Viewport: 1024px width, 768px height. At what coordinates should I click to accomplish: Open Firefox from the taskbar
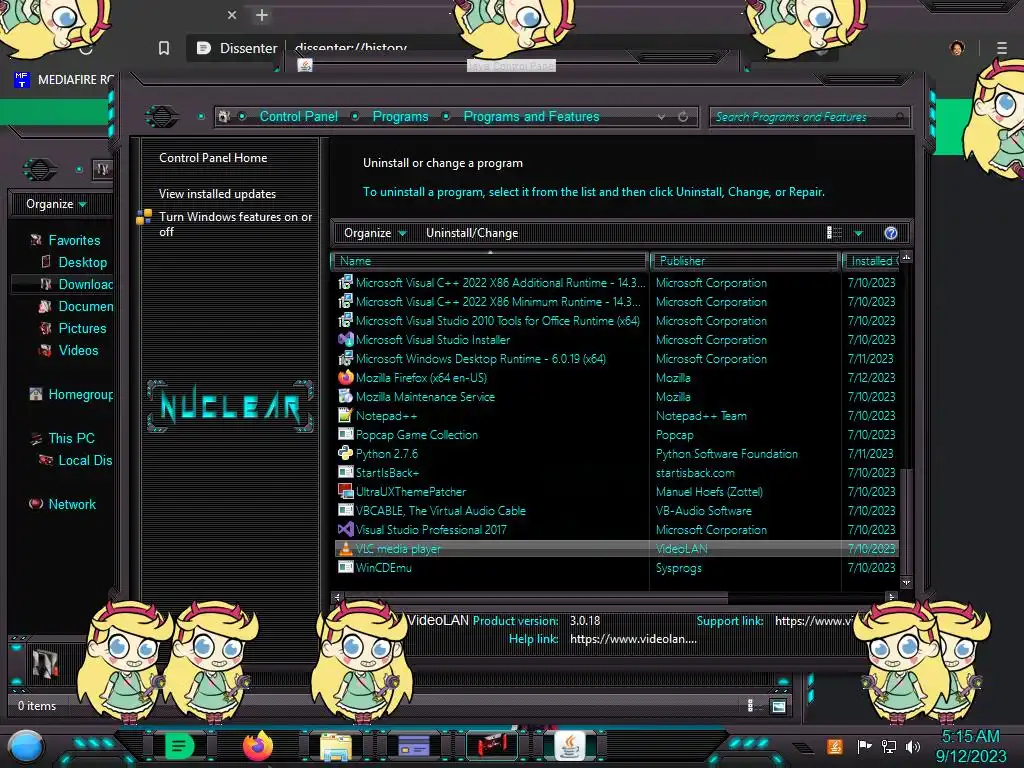coord(257,746)
